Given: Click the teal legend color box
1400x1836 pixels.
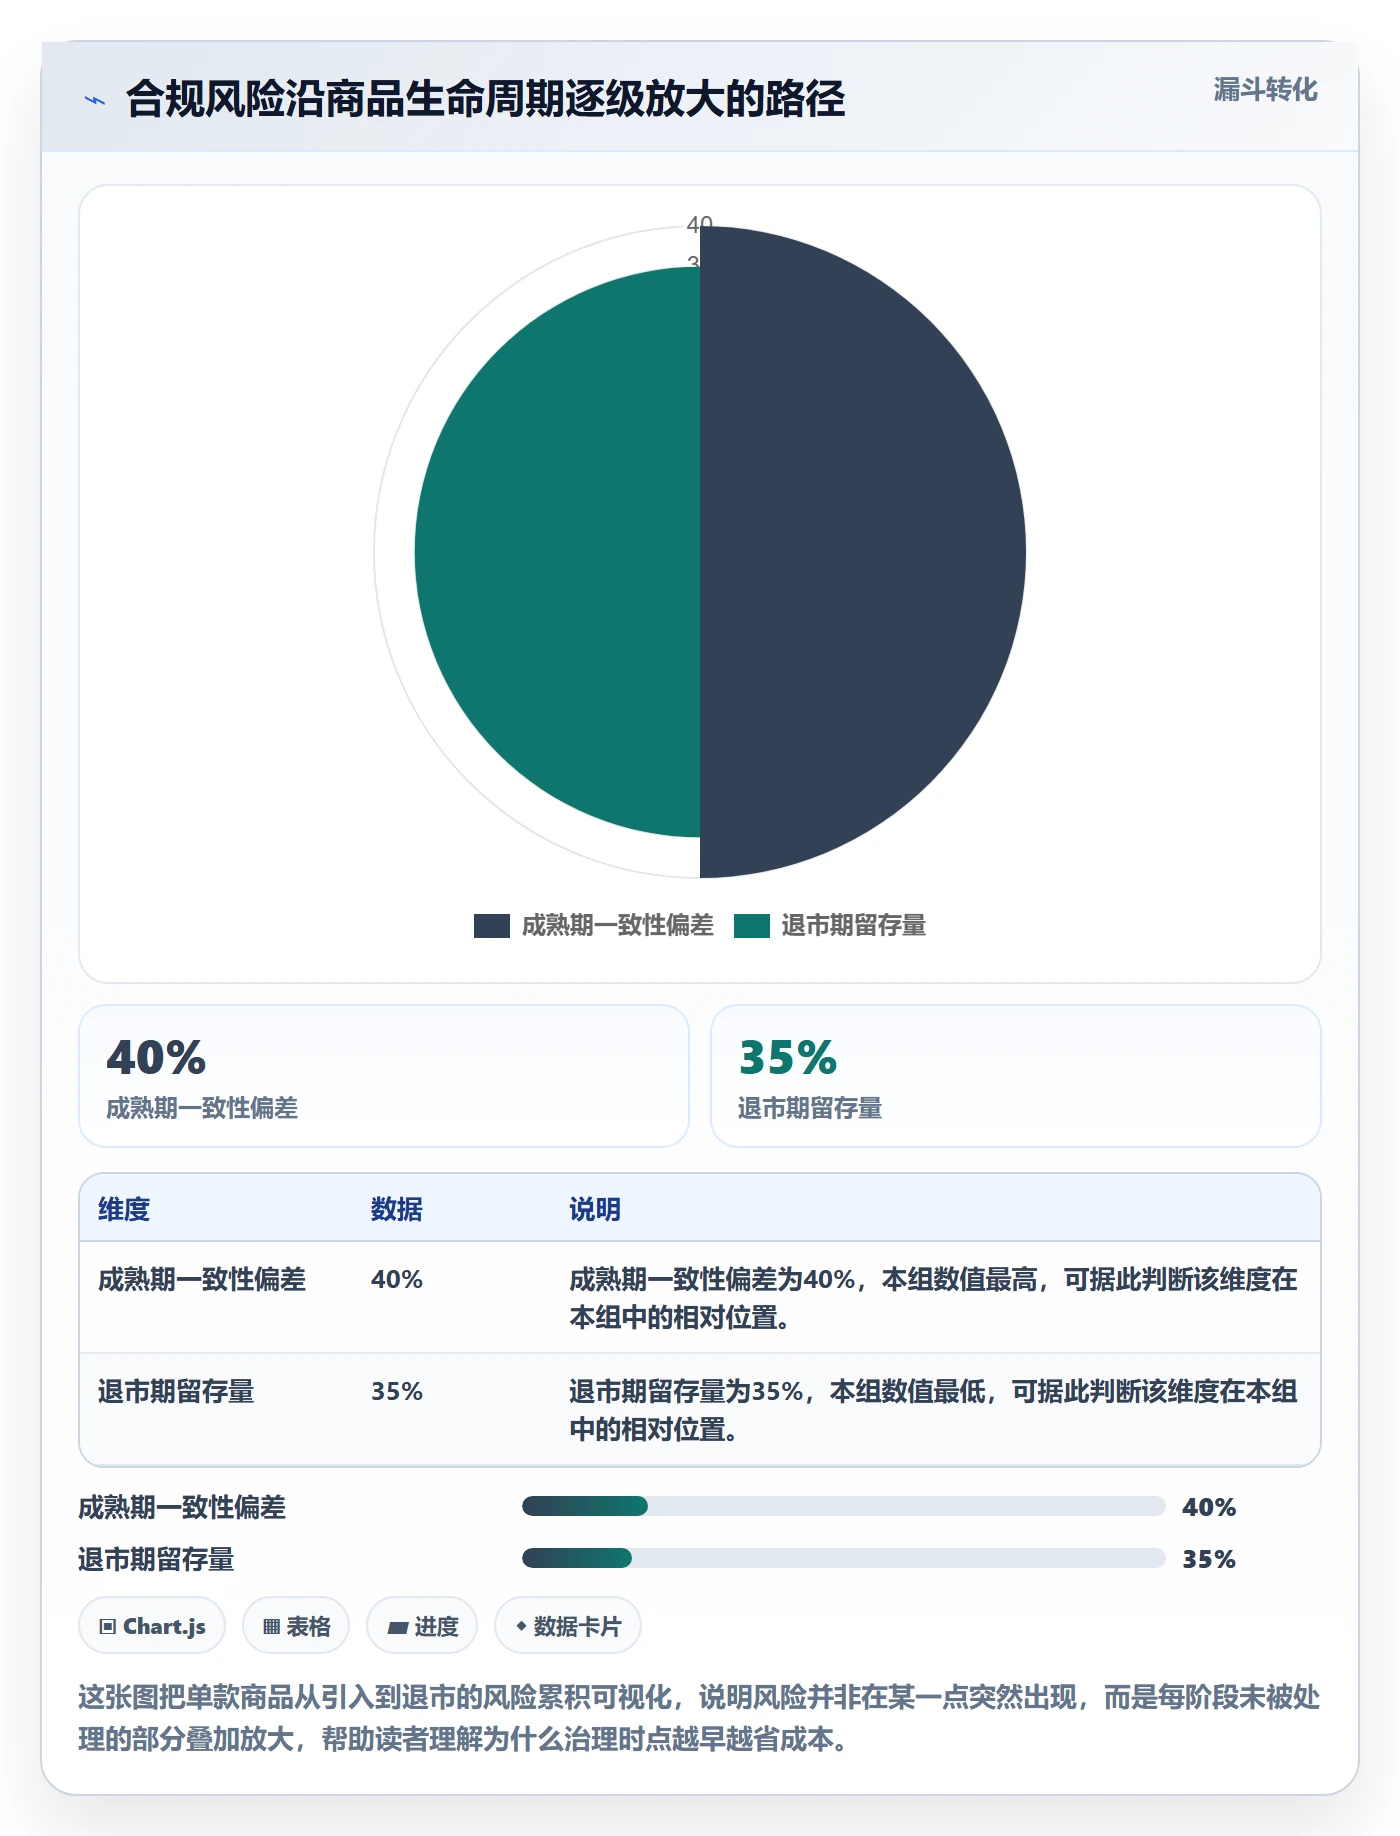Looking at the screenshot, I should (x=752, y=926).
